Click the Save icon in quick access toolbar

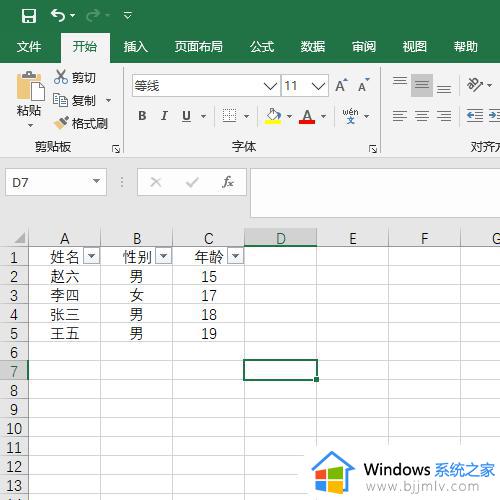29,16
